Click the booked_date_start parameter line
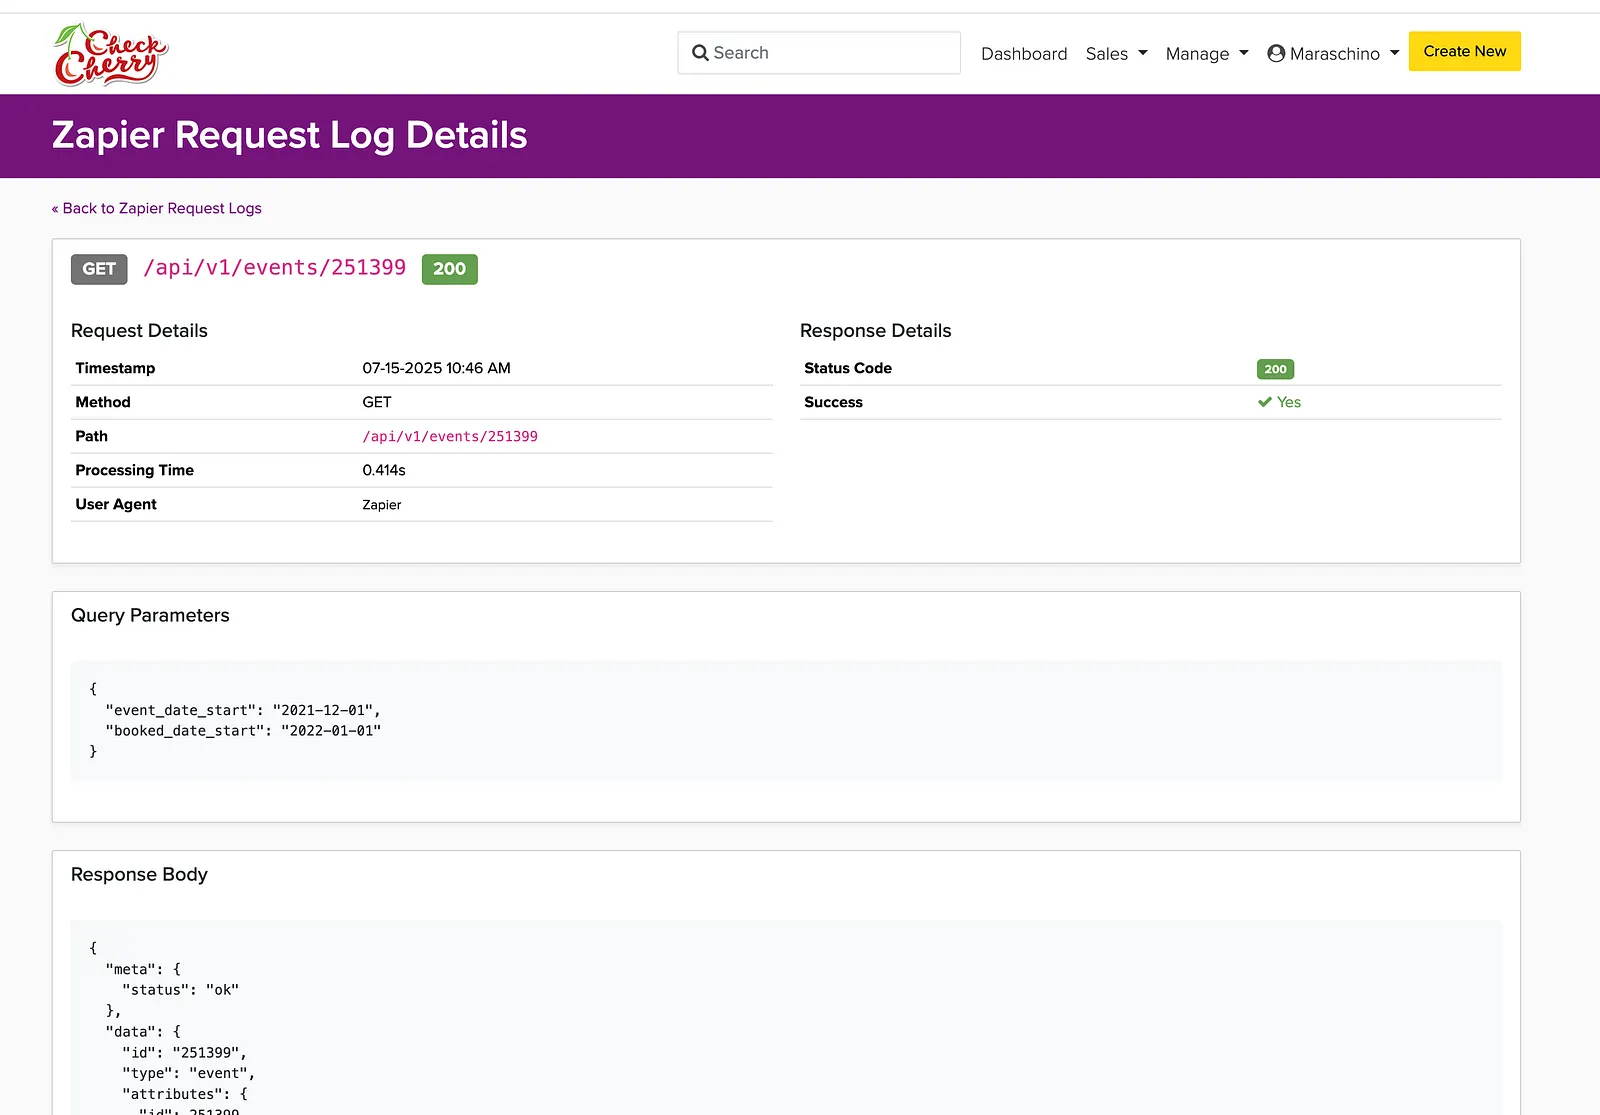This screenshot has width=1600, height=1115. [243, 731]
